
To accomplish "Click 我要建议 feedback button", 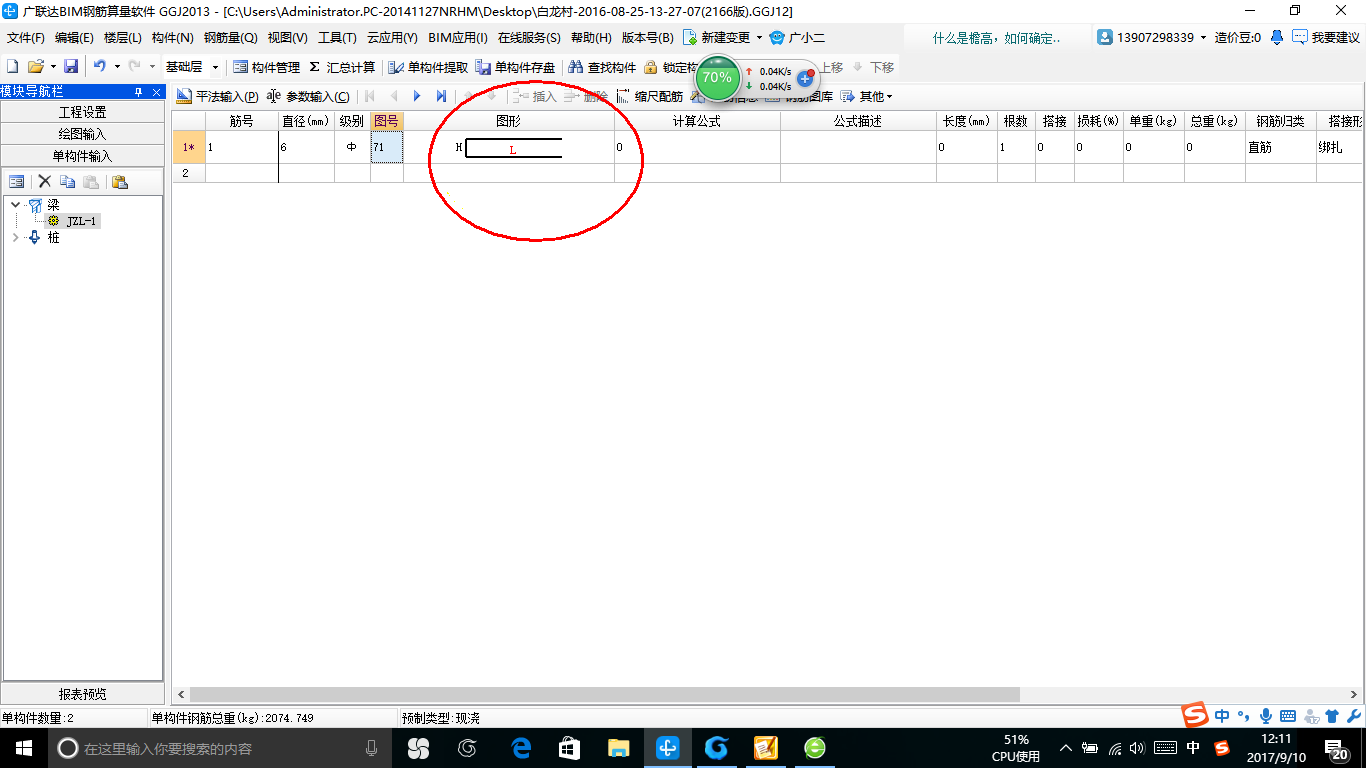I will click(x=1326, y=37).
